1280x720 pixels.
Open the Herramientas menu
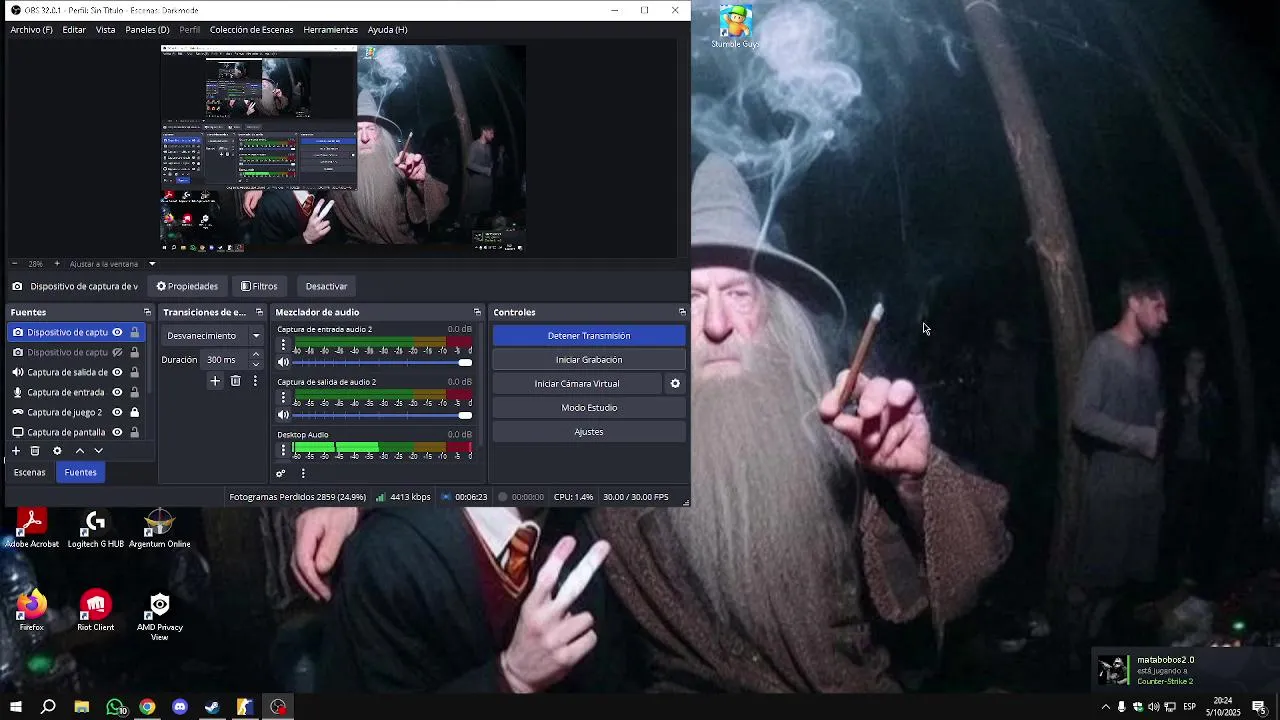330,30
